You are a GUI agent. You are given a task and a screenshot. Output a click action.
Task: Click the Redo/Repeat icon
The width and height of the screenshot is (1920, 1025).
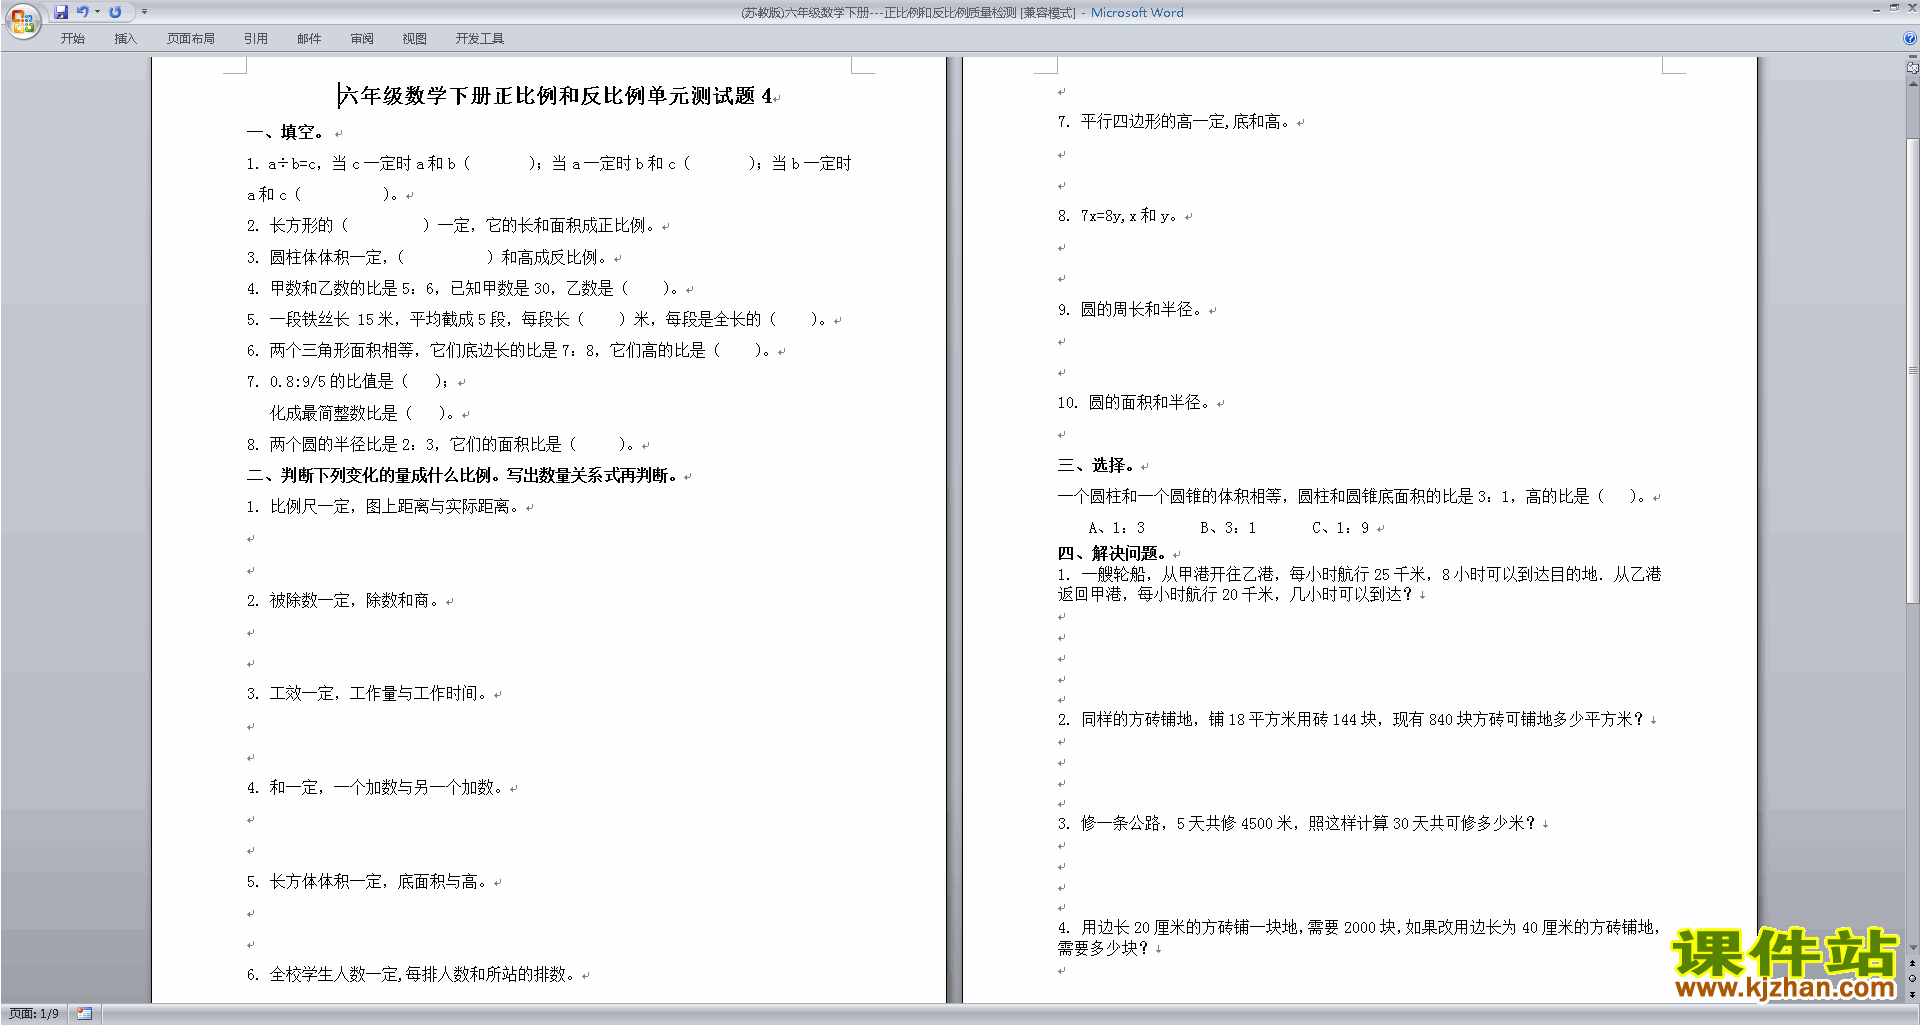(115, 12)
